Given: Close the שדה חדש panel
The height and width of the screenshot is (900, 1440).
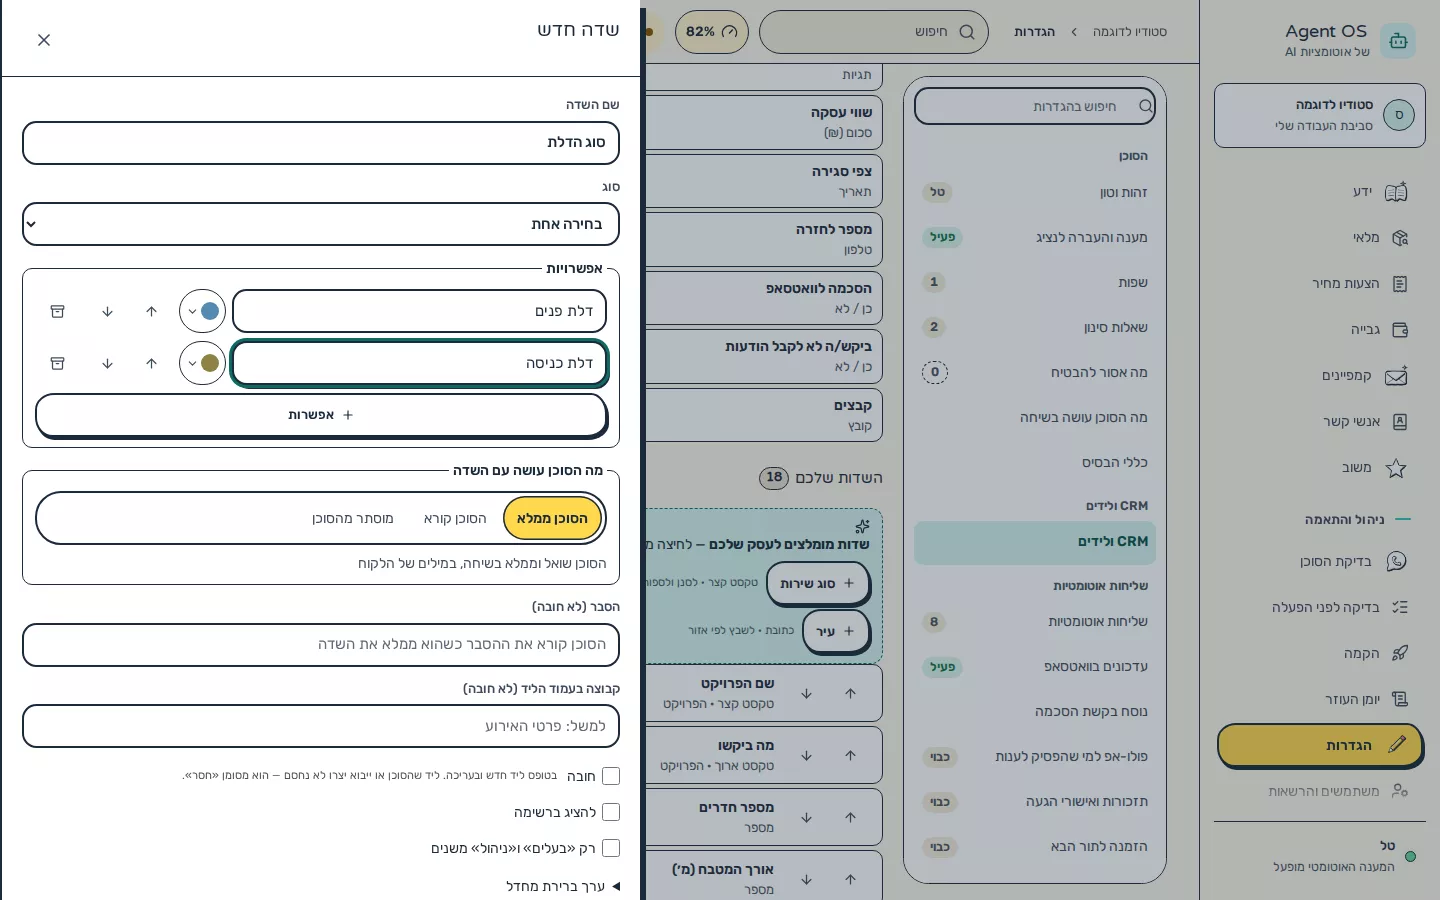Looking at the screenshot, I should pyautogui.click(x=44, y=40).
